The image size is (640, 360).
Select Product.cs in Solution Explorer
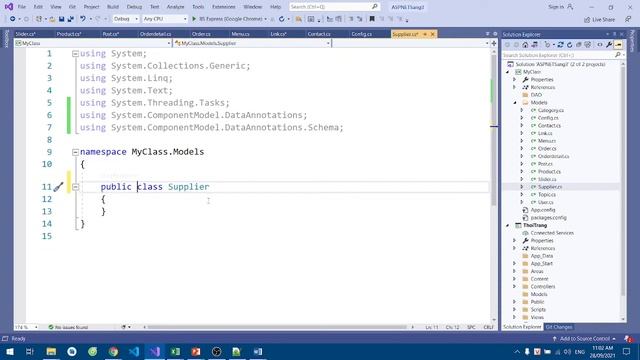coord(549,171)
